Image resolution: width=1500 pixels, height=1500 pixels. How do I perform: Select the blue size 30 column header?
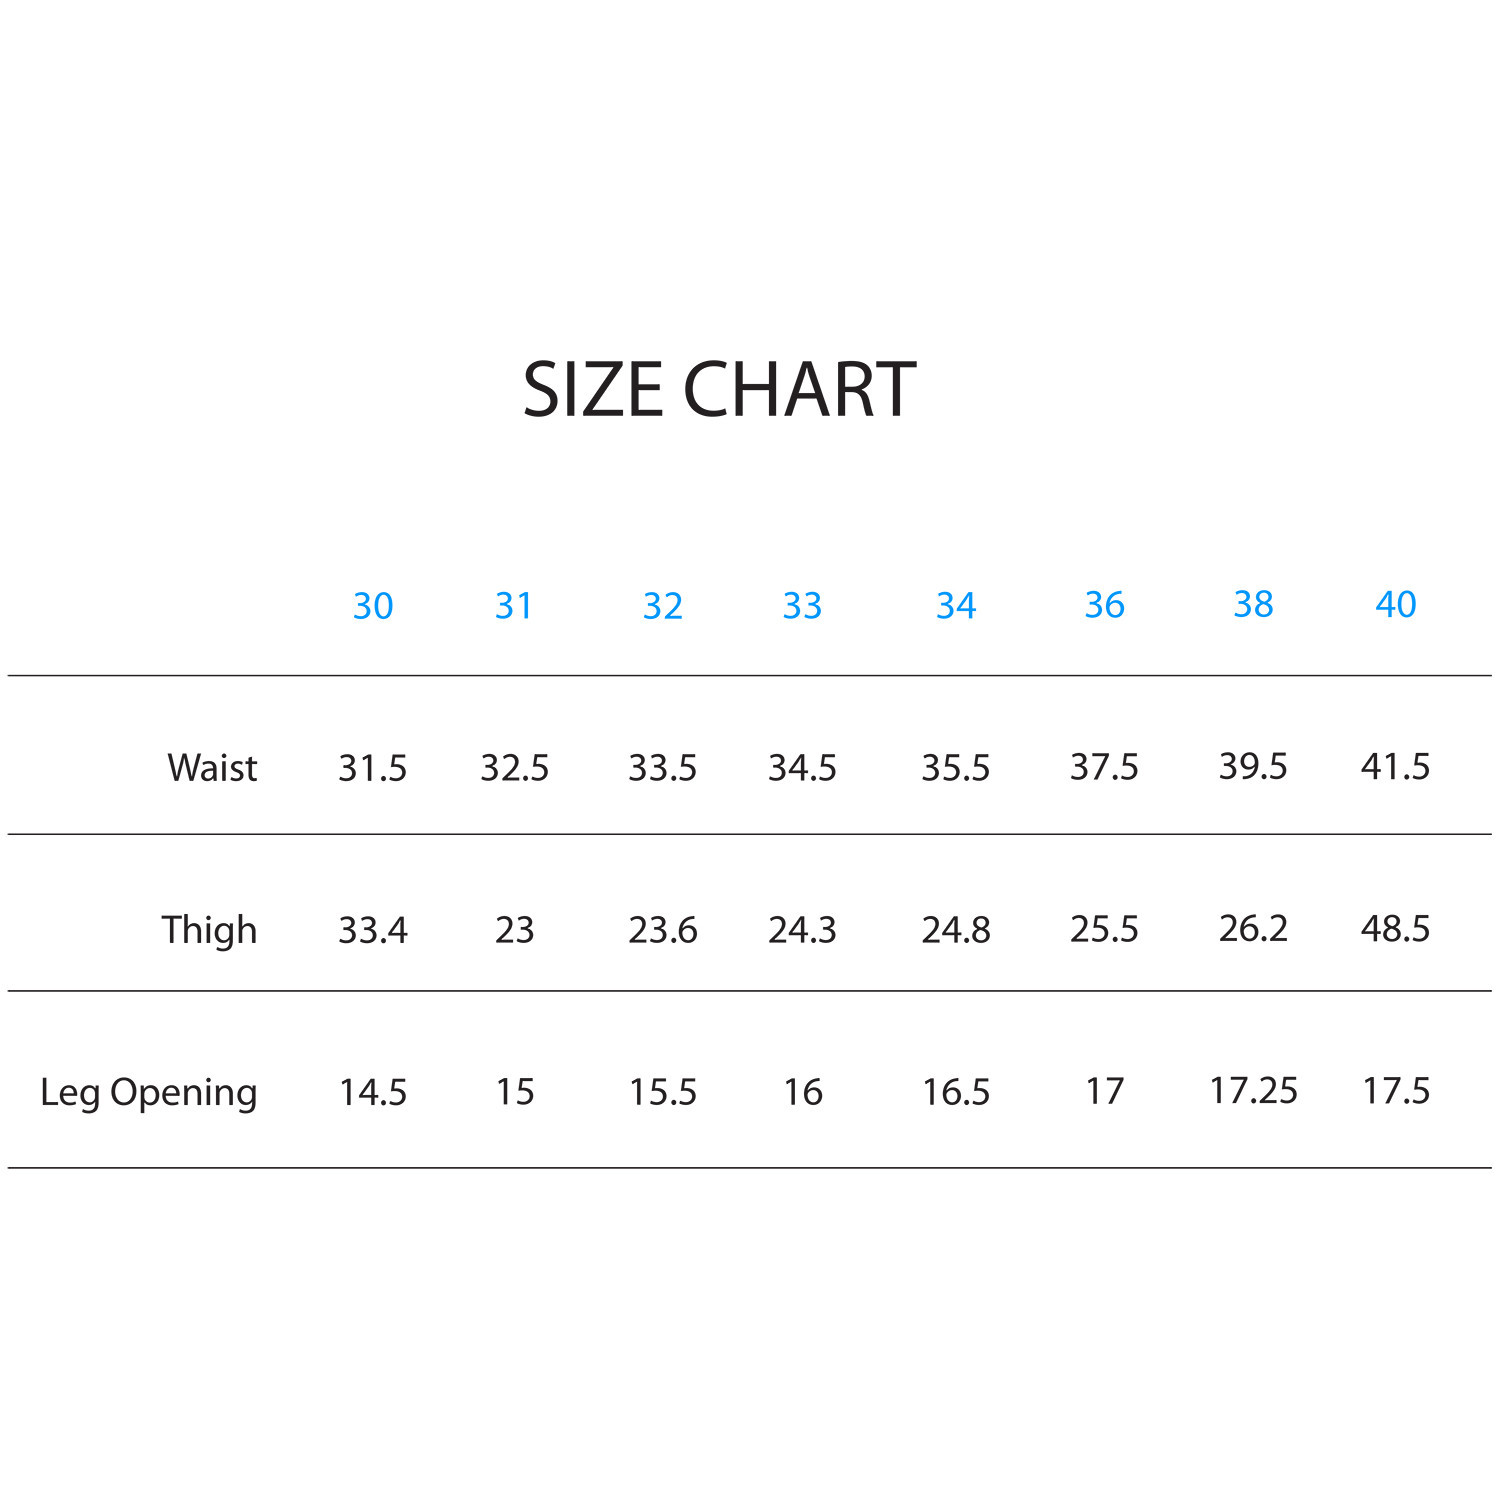pyautogui.click(x=373, y=606)
